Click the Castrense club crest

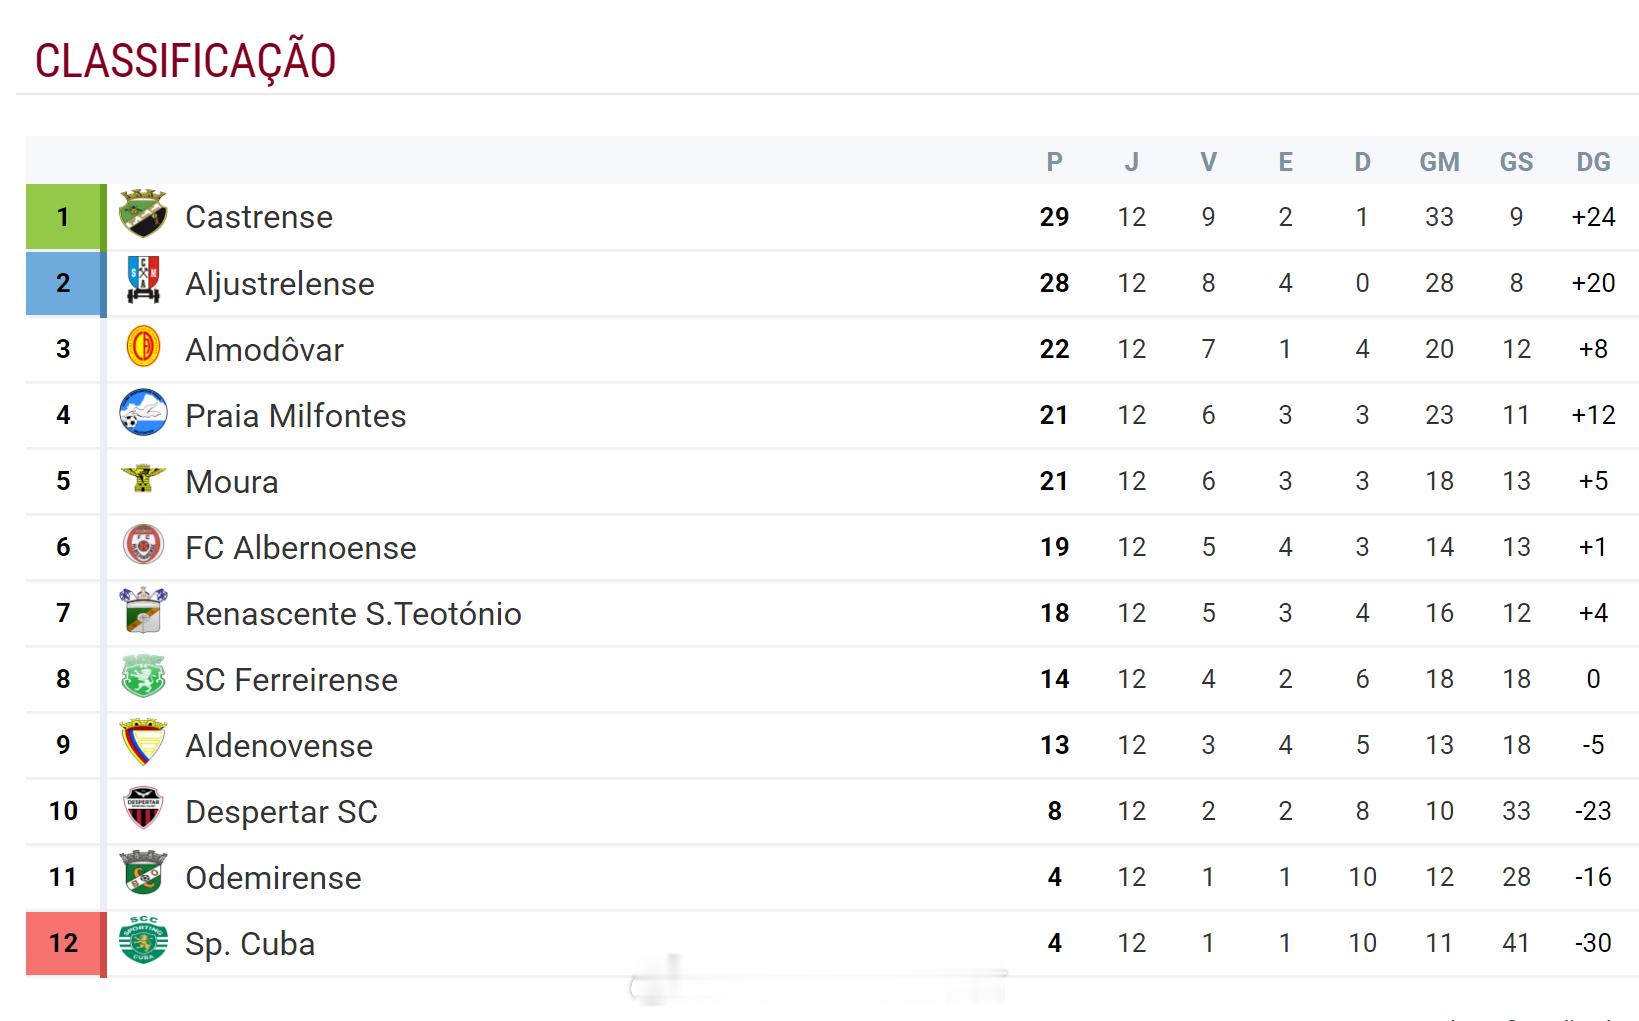143,214
